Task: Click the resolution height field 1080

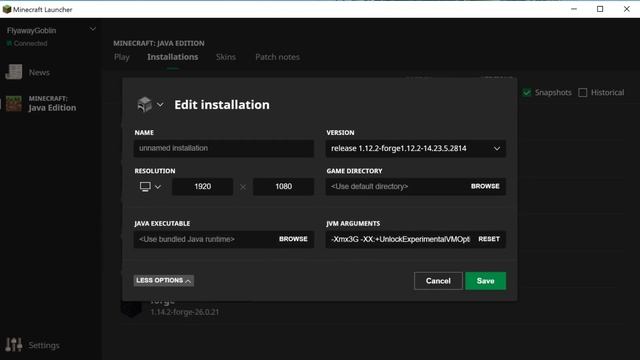Action: [283, 187]
